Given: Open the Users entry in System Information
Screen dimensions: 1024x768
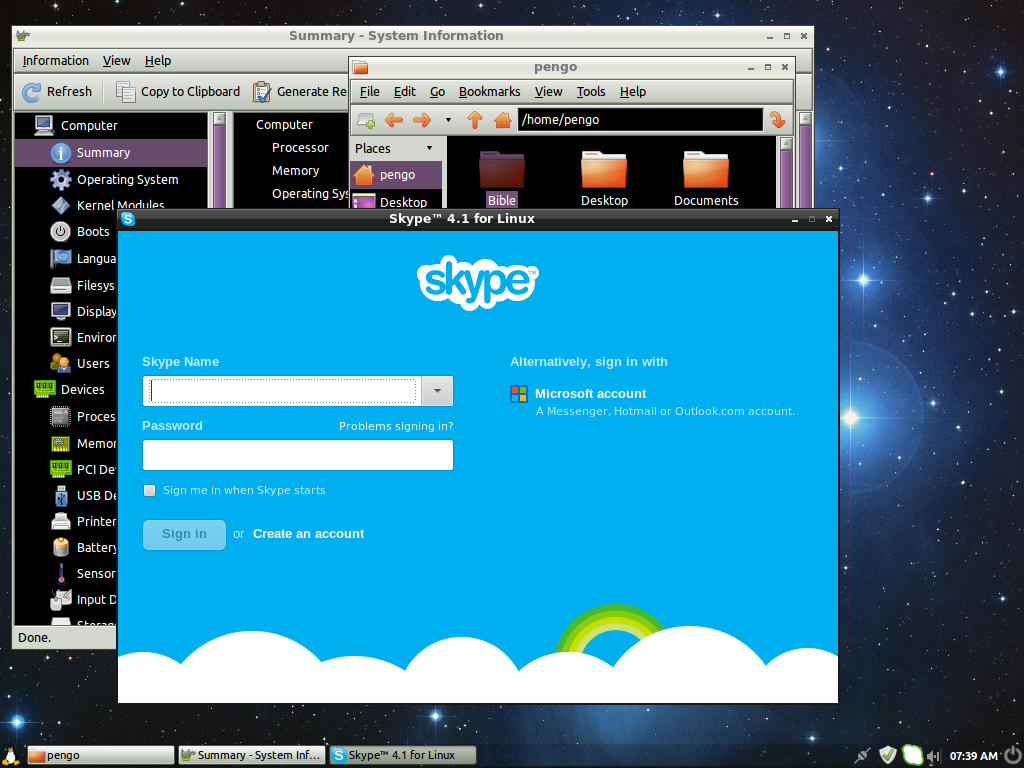Looking at the screenshot, I should click(80, 364).
